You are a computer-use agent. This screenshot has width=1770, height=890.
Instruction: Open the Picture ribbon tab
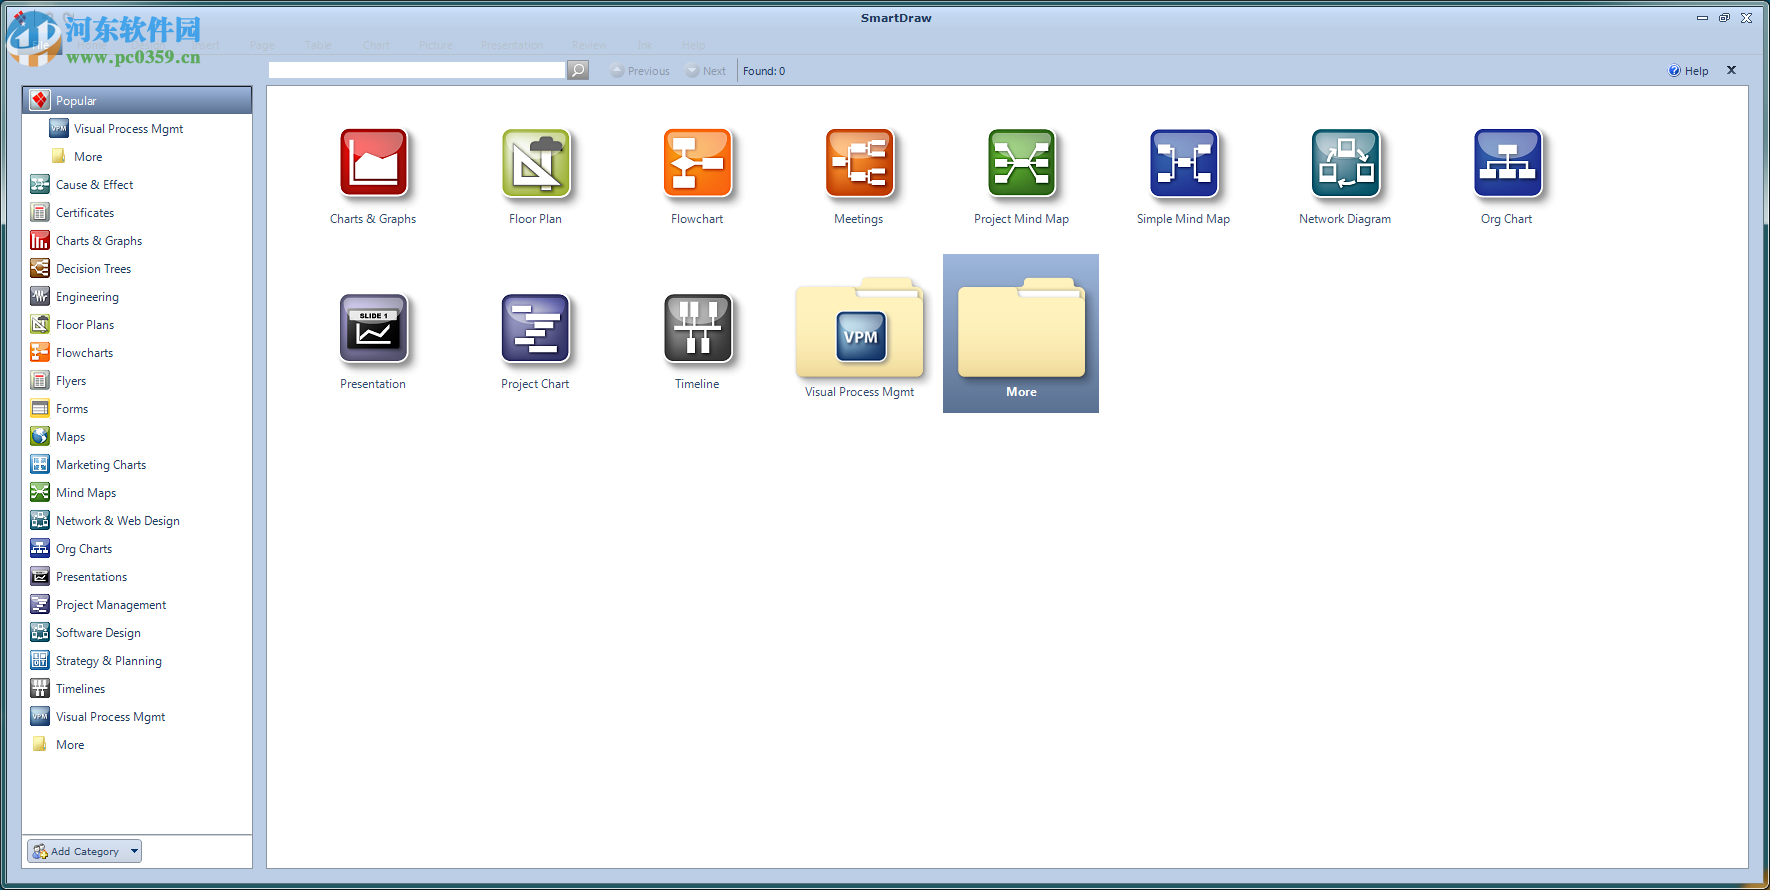point(436,45)
